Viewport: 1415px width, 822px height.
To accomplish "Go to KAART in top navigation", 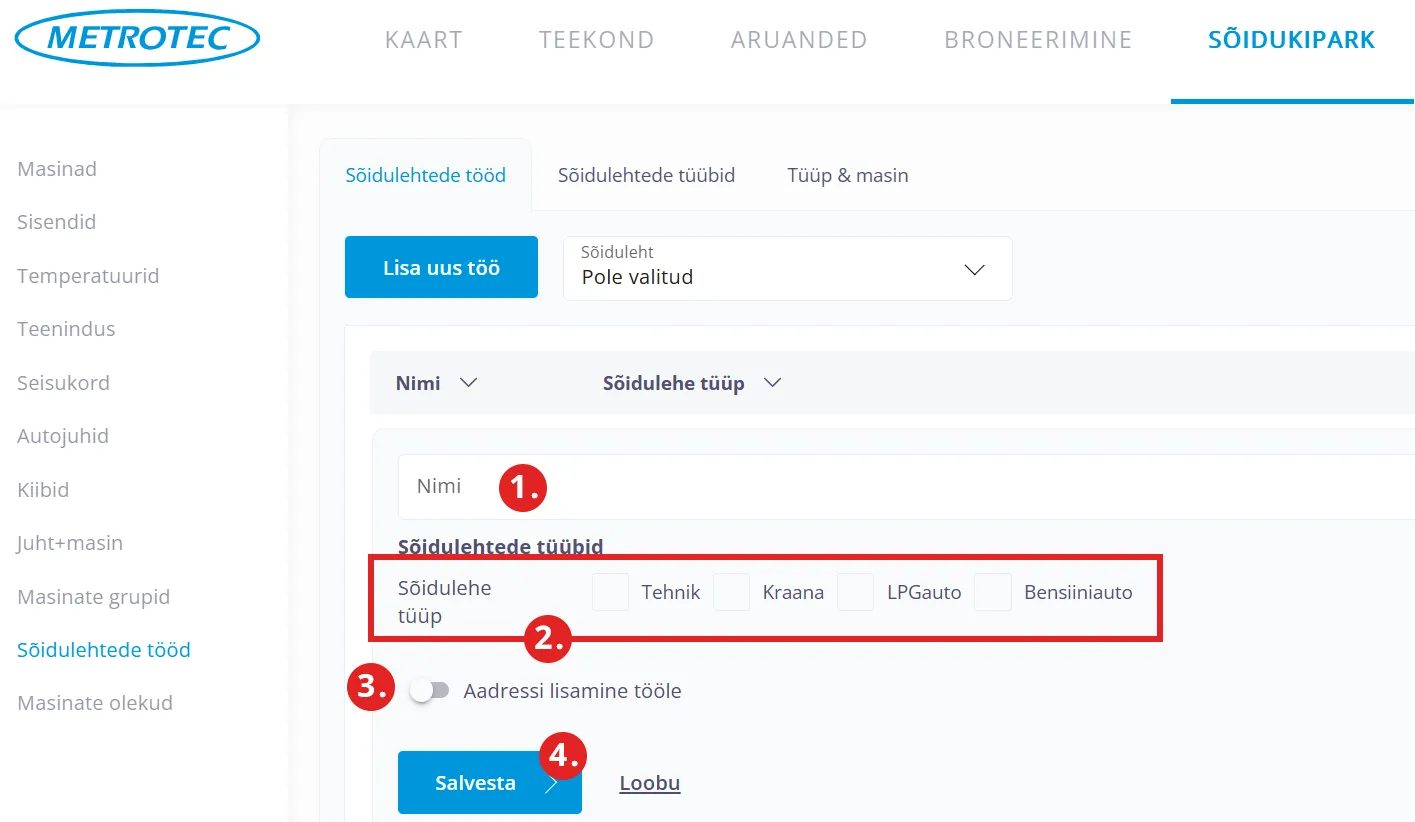I will 423,40.
